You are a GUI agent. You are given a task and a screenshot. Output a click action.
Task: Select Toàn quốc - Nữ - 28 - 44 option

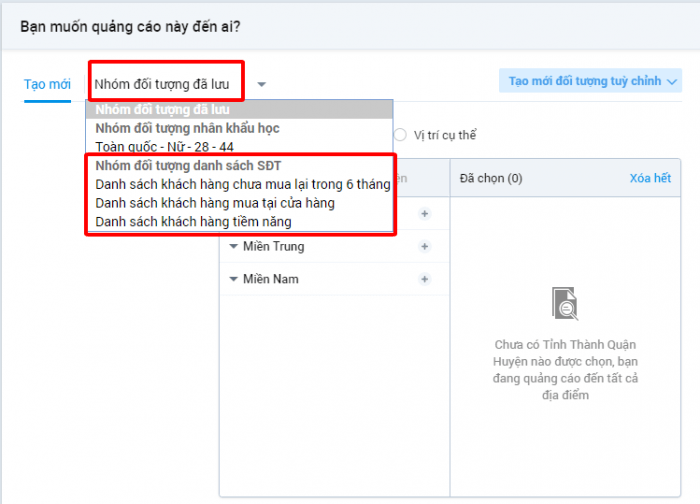164,145
